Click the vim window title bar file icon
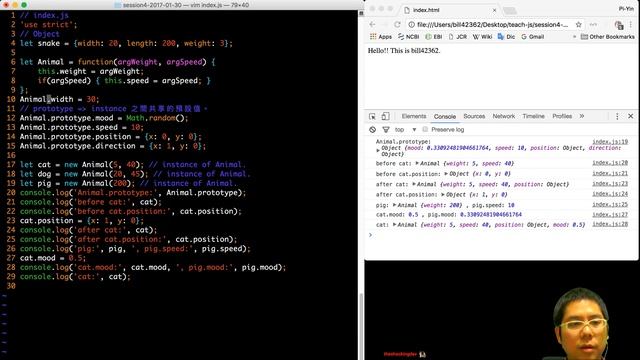 click(x=118, y=5)
